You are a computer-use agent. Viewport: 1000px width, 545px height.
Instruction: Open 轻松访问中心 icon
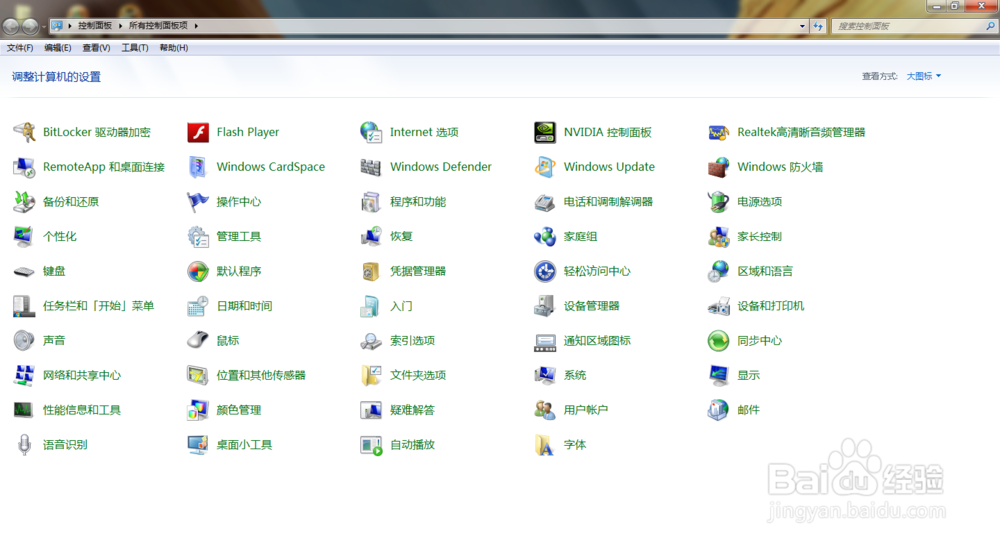(545, 271)
